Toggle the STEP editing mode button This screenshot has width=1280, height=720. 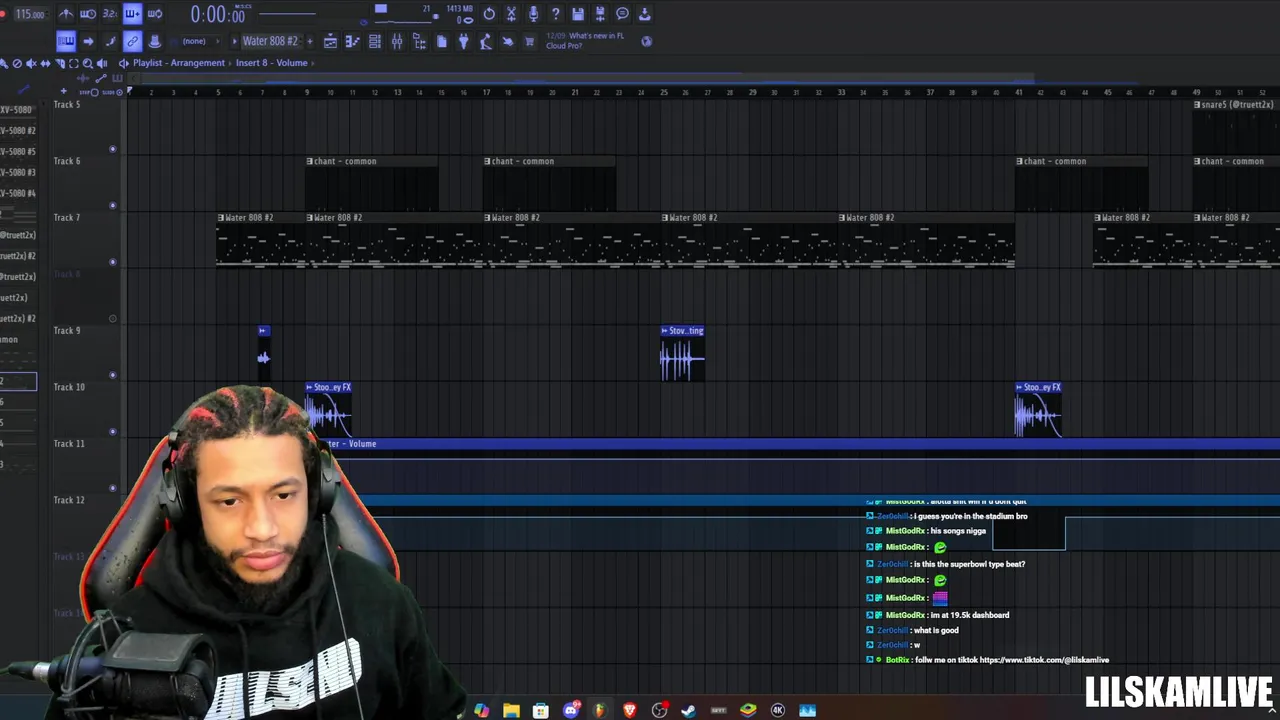[x=95, y=92]
